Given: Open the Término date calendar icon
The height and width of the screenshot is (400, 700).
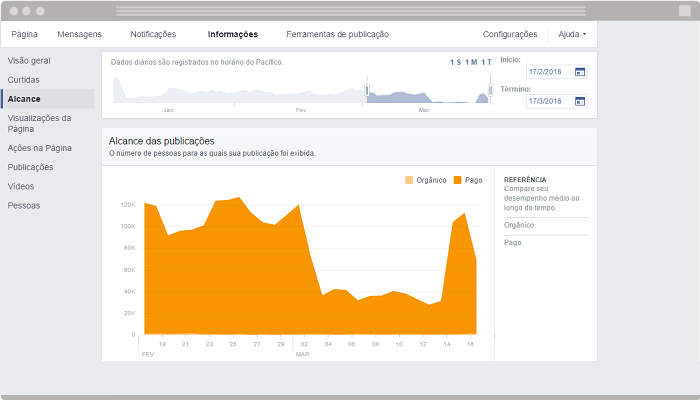Looking at the screenshot, I should point(579,101).
